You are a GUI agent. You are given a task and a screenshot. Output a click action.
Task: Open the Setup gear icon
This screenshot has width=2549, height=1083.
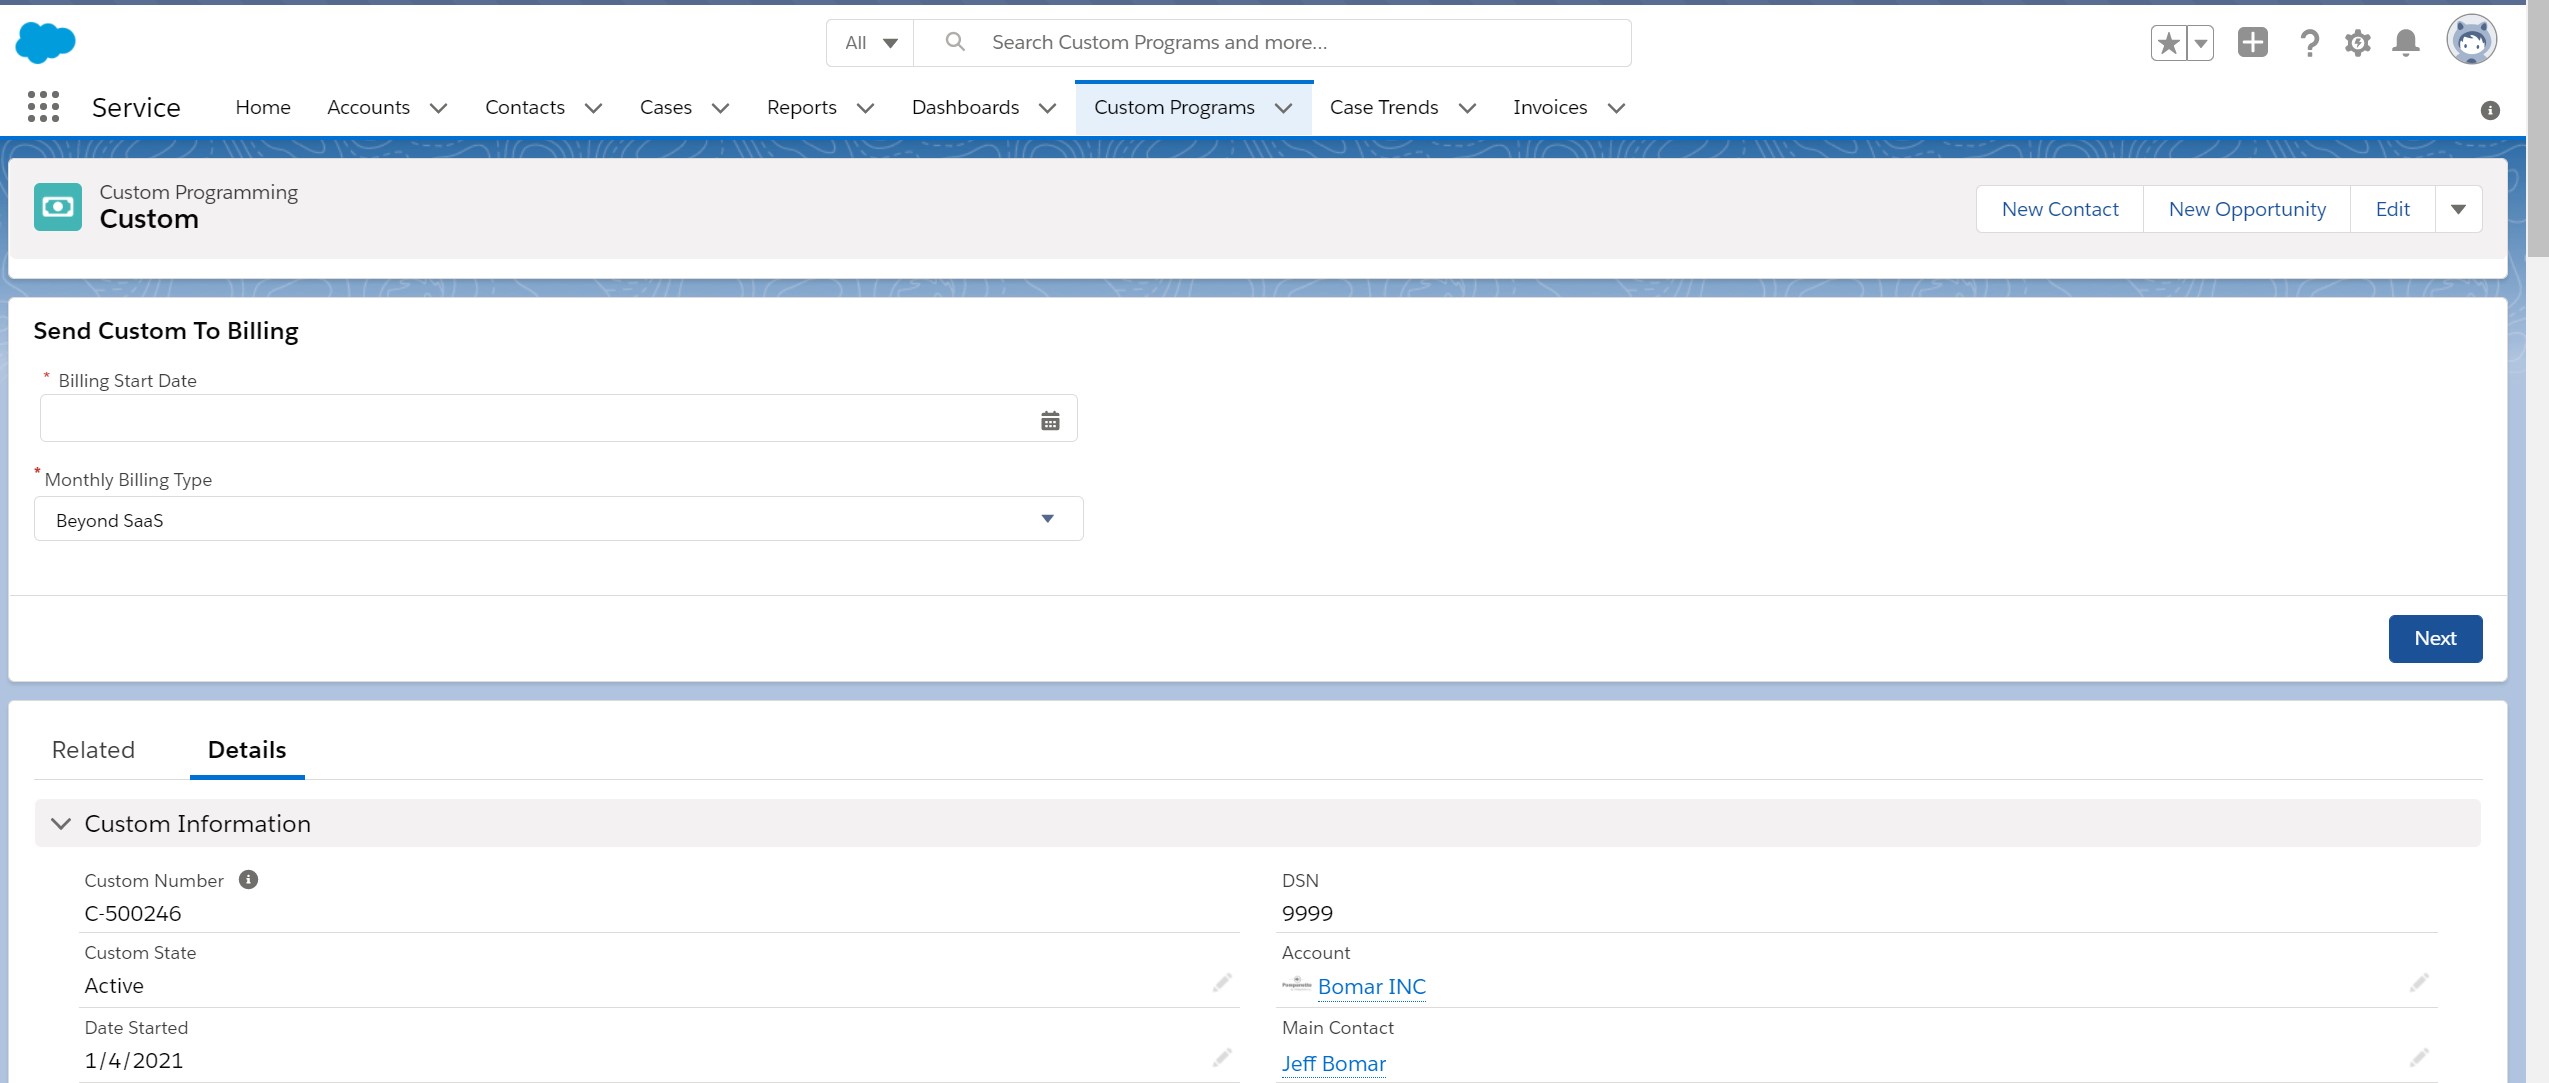2357,43
